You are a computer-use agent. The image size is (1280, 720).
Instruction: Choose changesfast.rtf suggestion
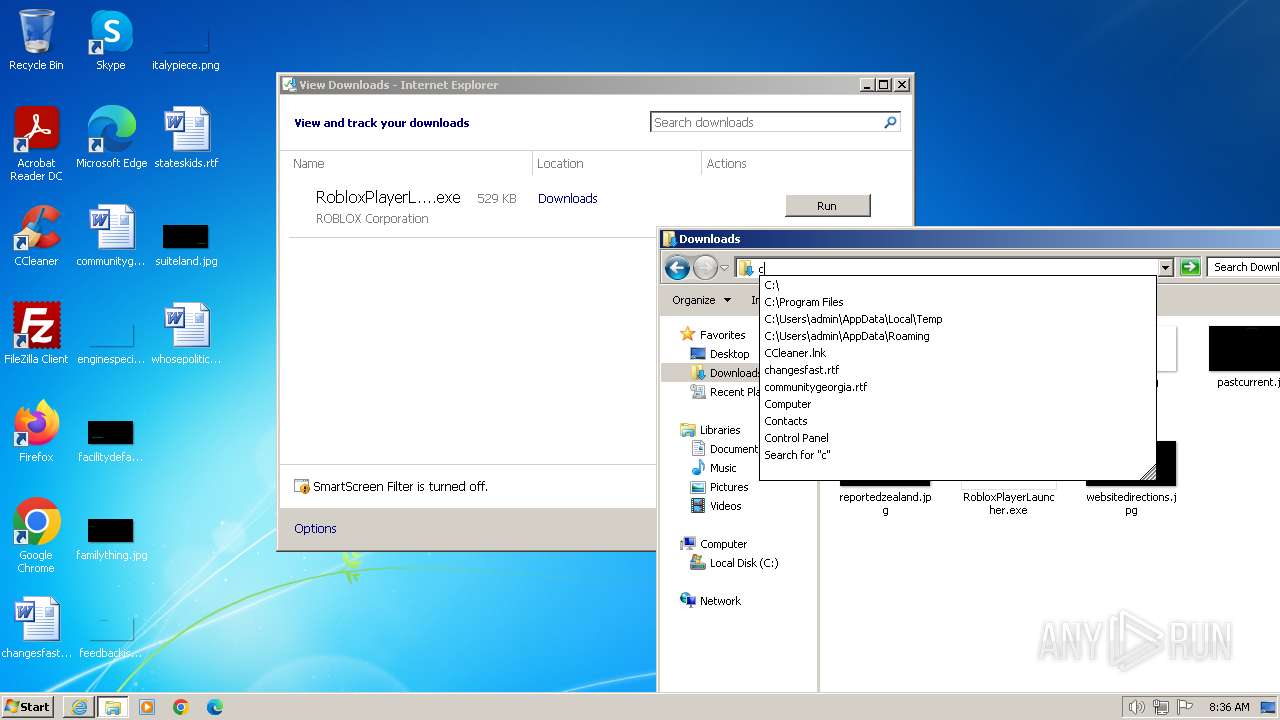[x=957, y=370]
